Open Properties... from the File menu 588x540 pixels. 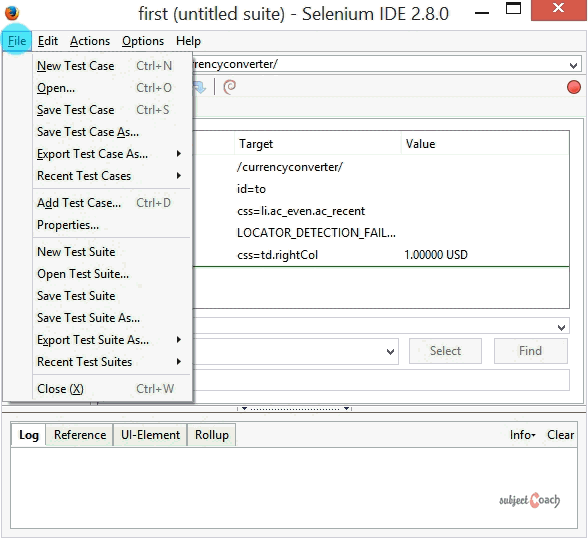[x=112, y=225]
